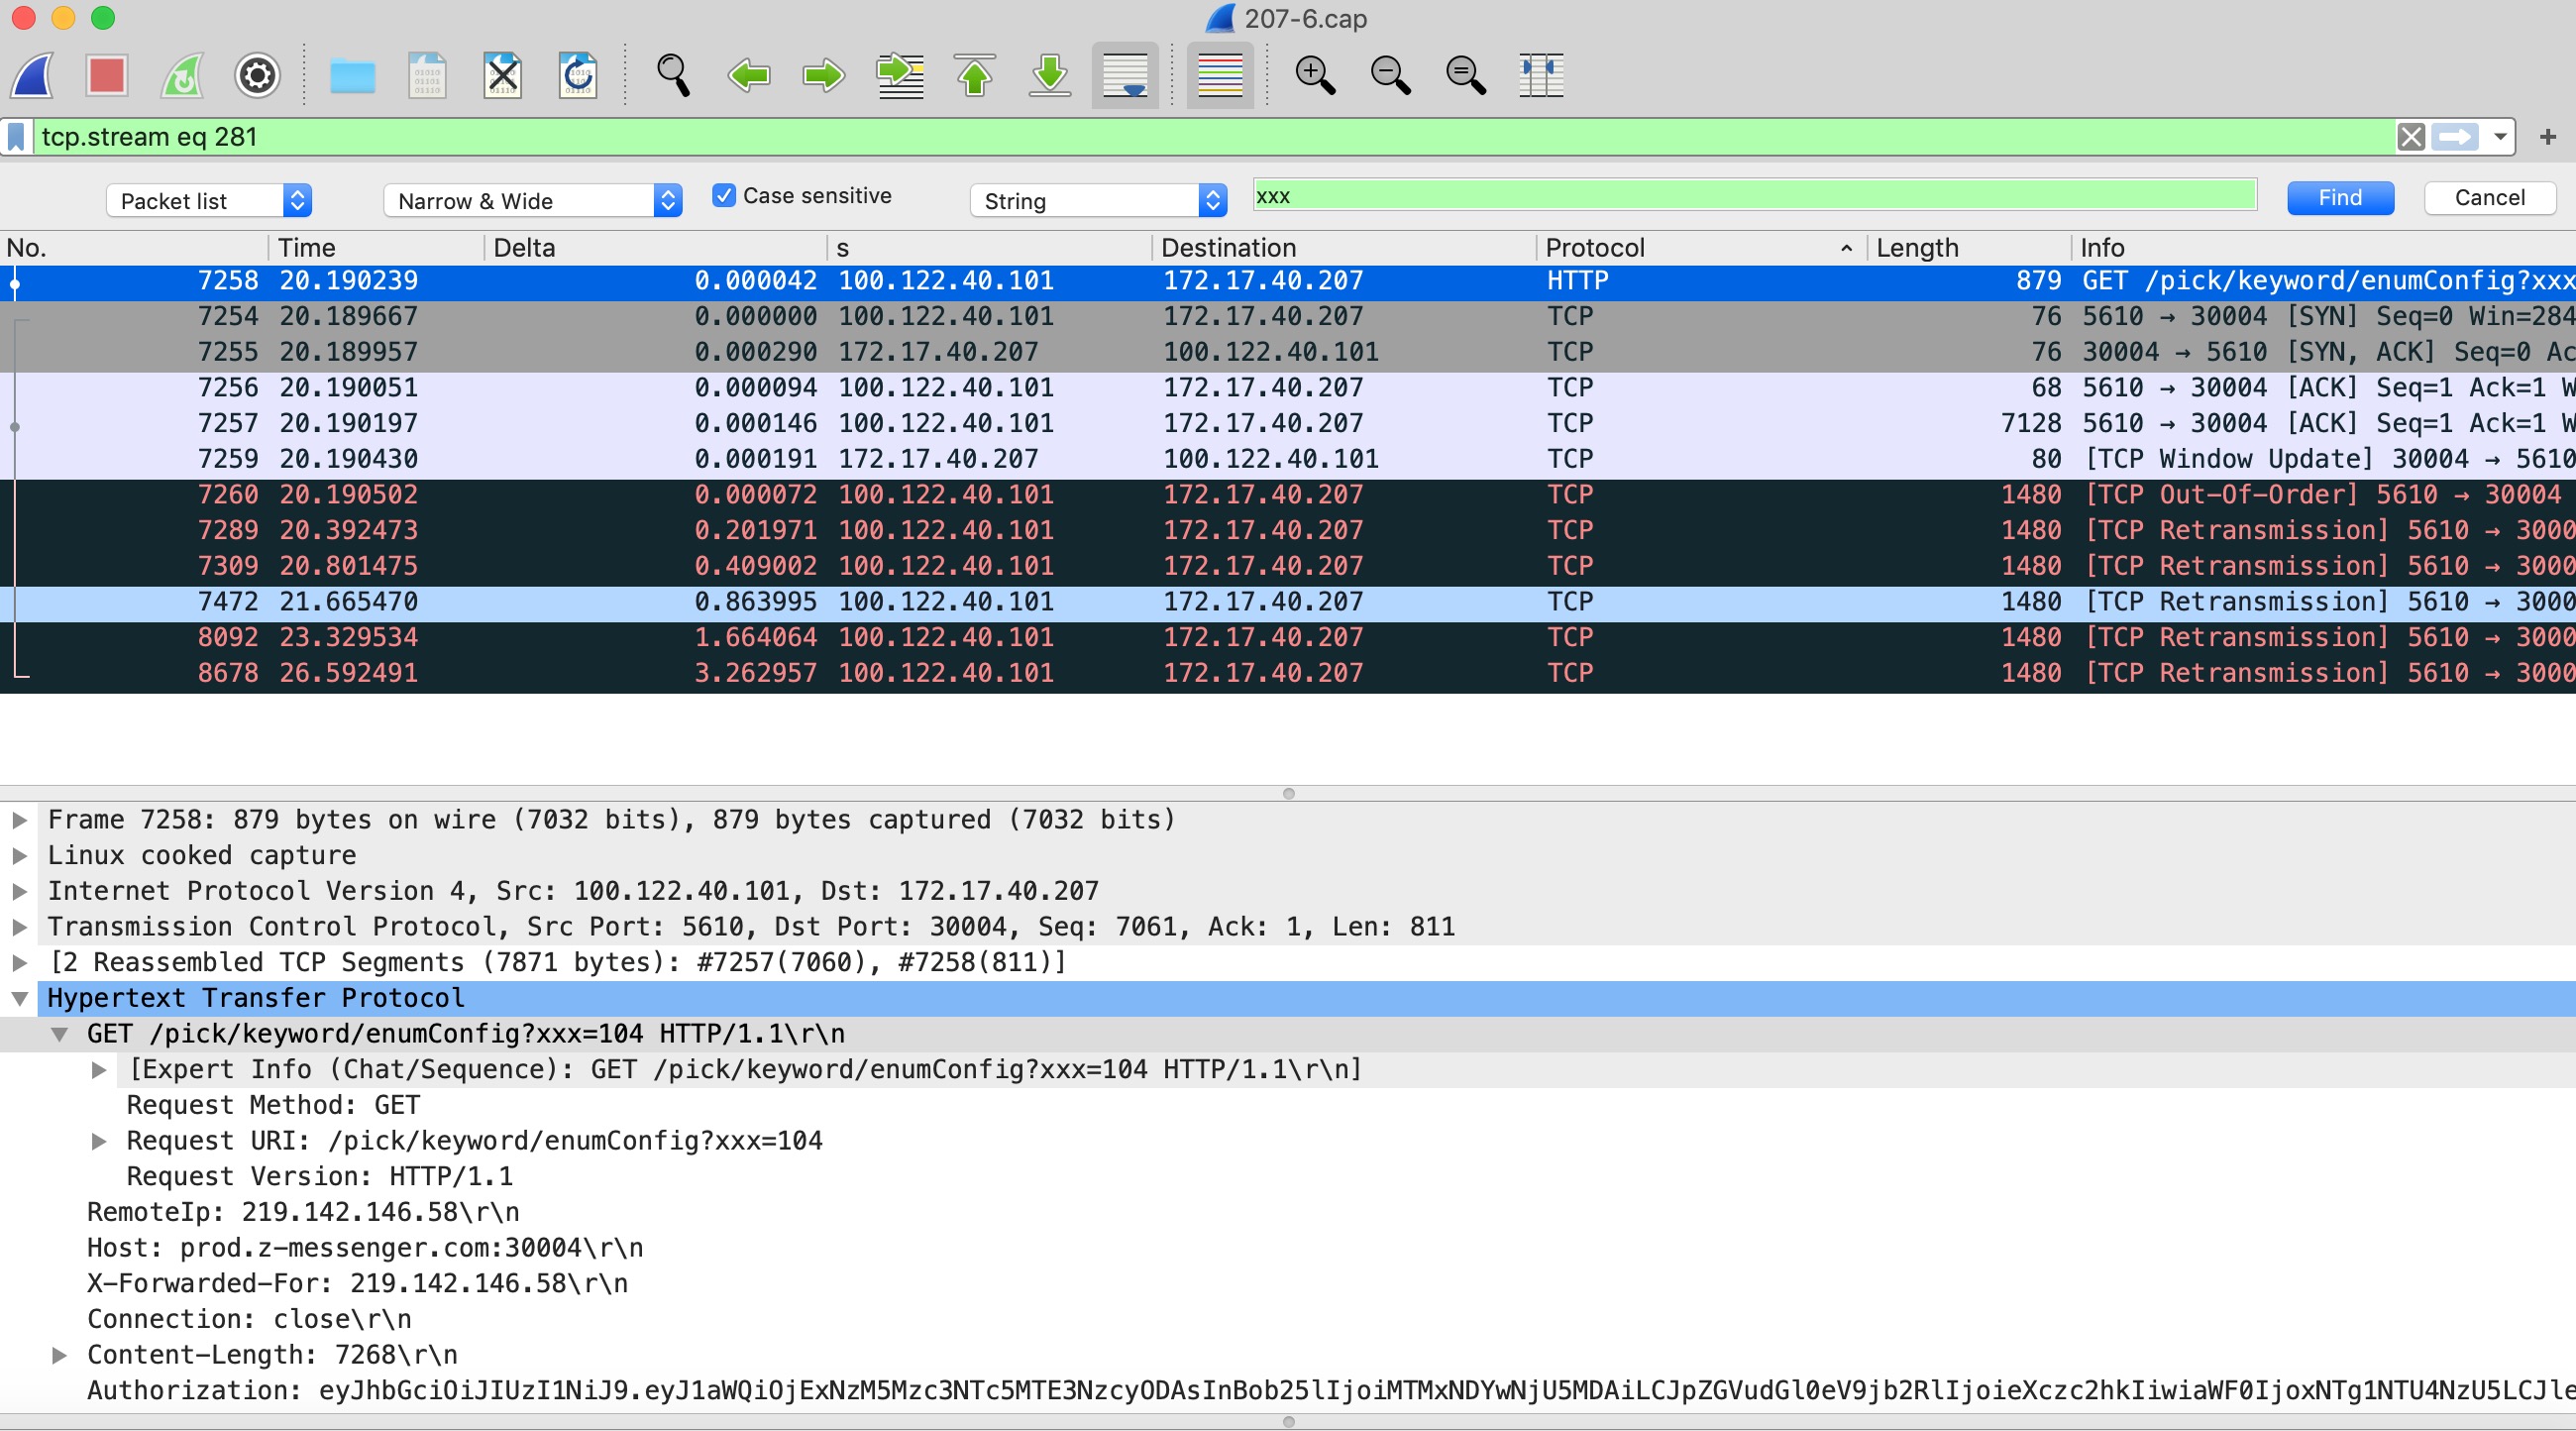Jump to the last packet
Viewport: 2576px width, 1431px height.
point(1050,75)
